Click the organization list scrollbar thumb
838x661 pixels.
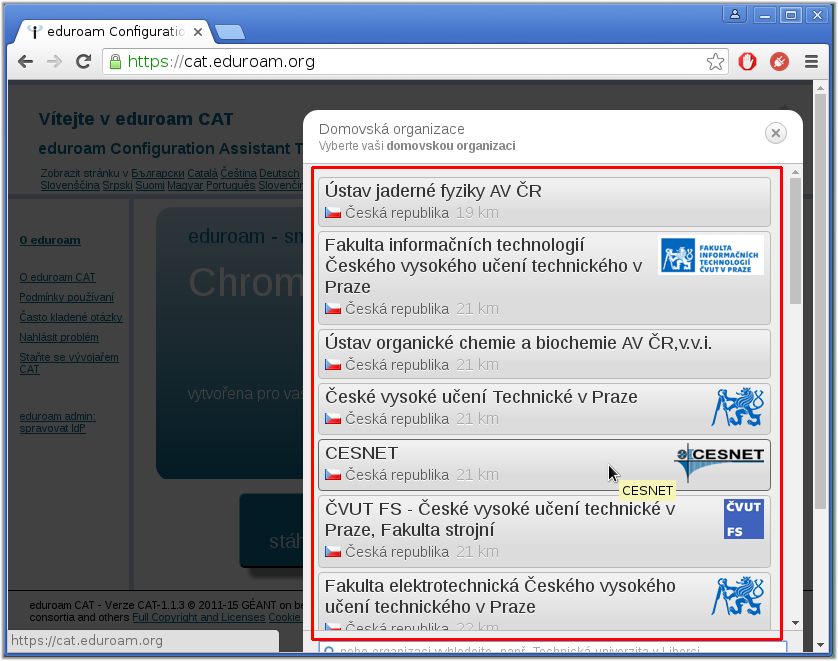(x=795, y=241)
